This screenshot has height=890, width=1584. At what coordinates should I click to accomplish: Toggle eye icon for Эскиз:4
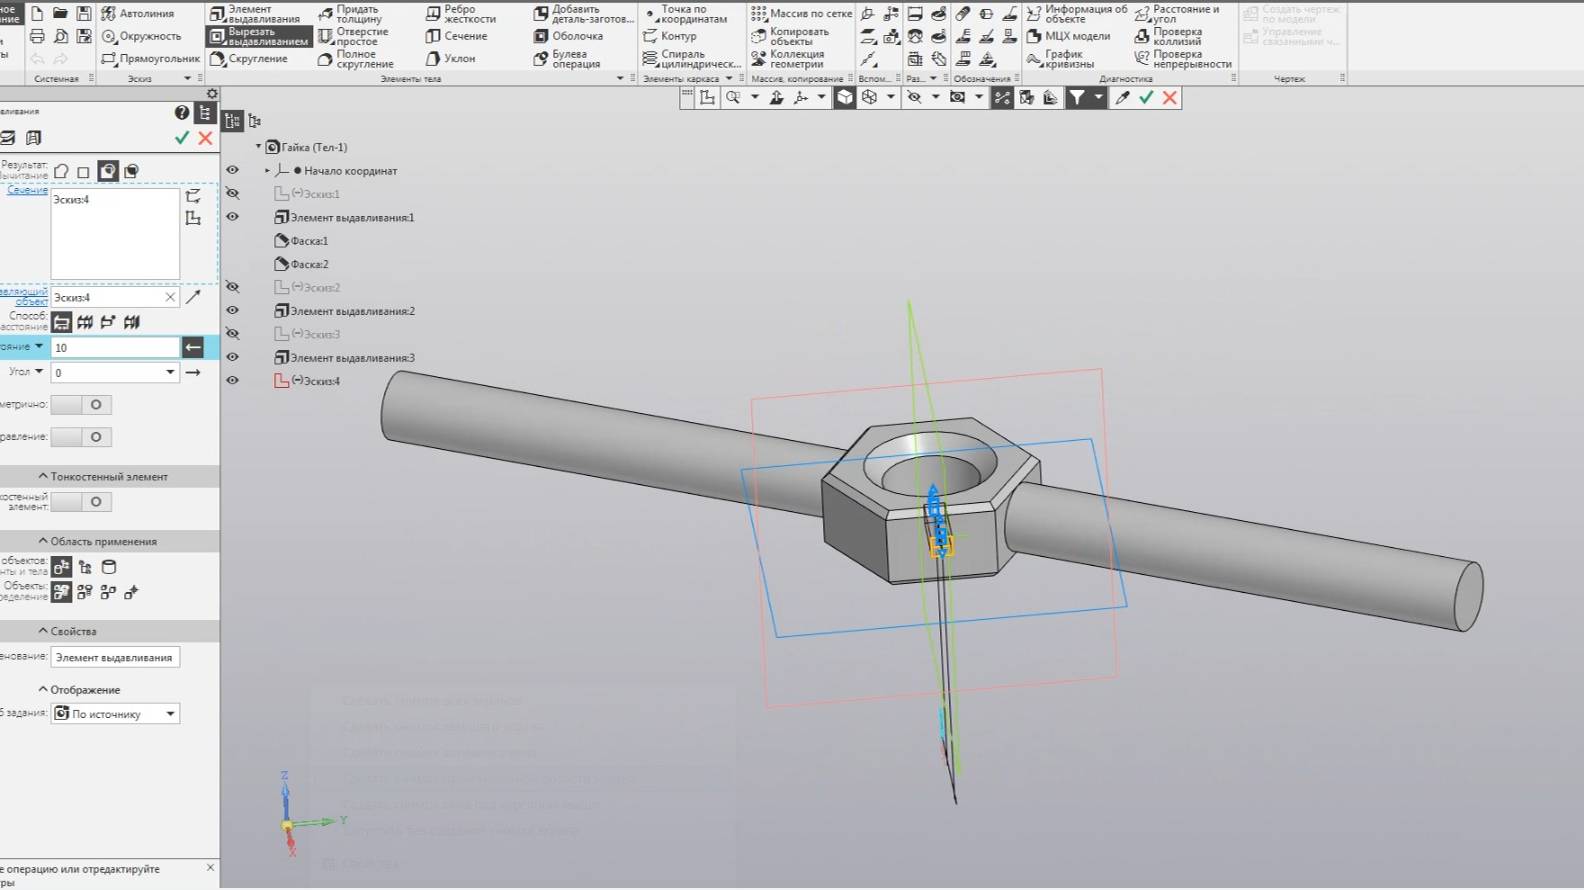[233, 381]
